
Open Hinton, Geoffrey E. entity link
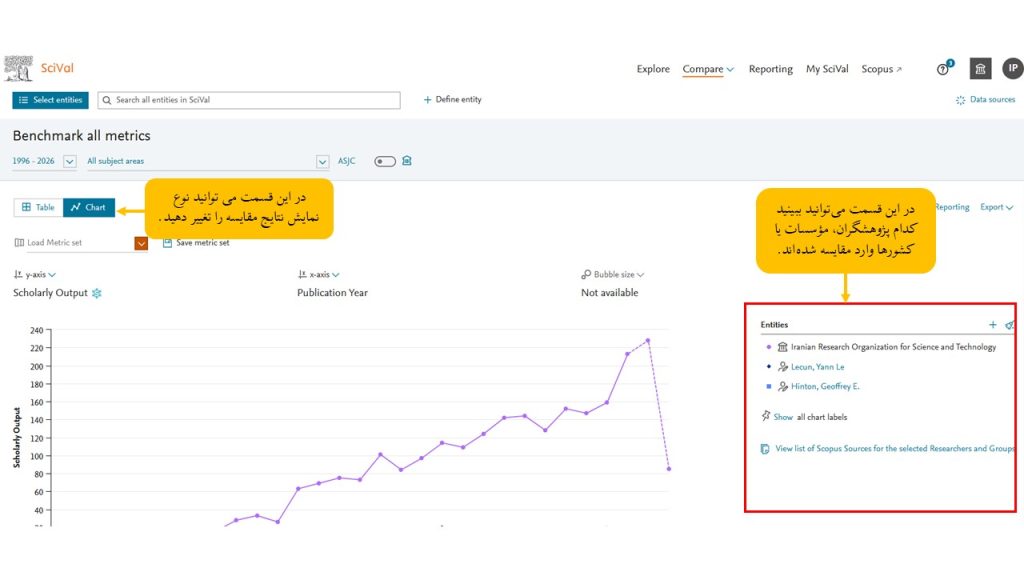pos(825,387)
